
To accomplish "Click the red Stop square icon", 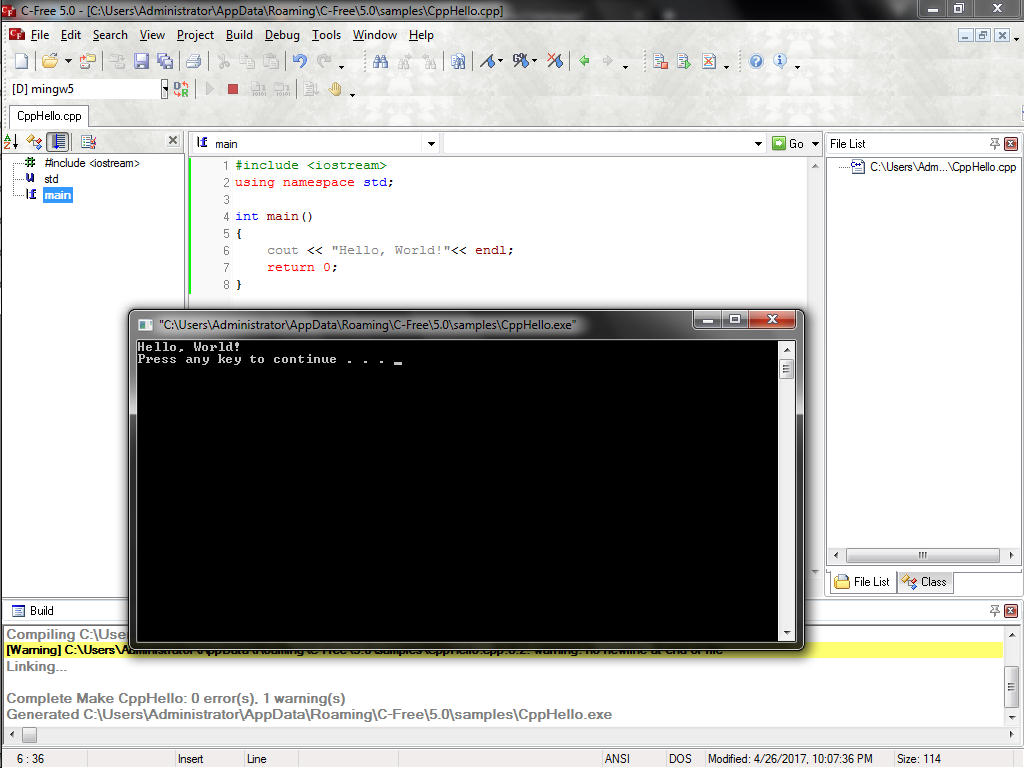I will click(x=233, y=89).
